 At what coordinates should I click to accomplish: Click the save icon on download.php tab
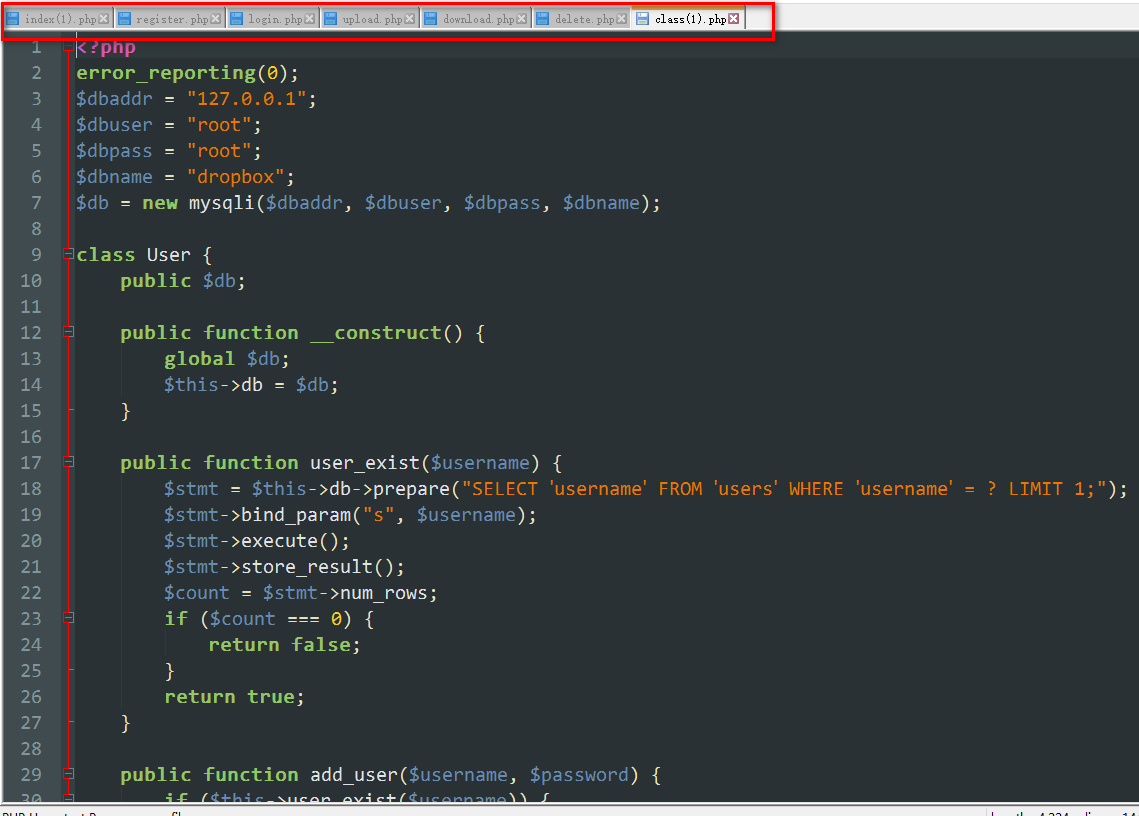point(430,19)
